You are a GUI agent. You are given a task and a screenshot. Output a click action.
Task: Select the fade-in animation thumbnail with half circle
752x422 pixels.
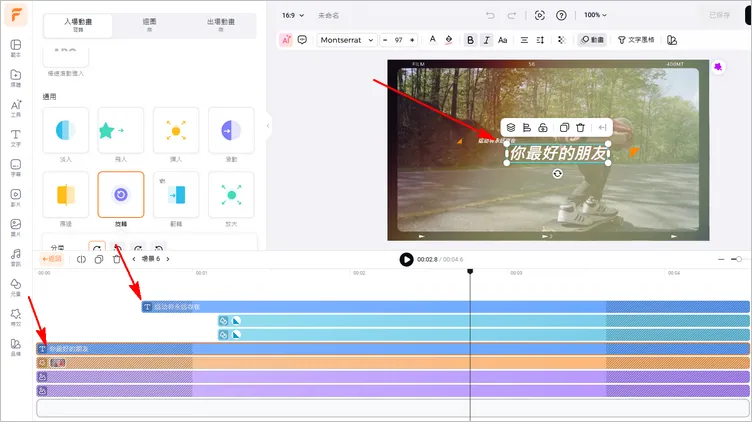[x=66, y=130]
